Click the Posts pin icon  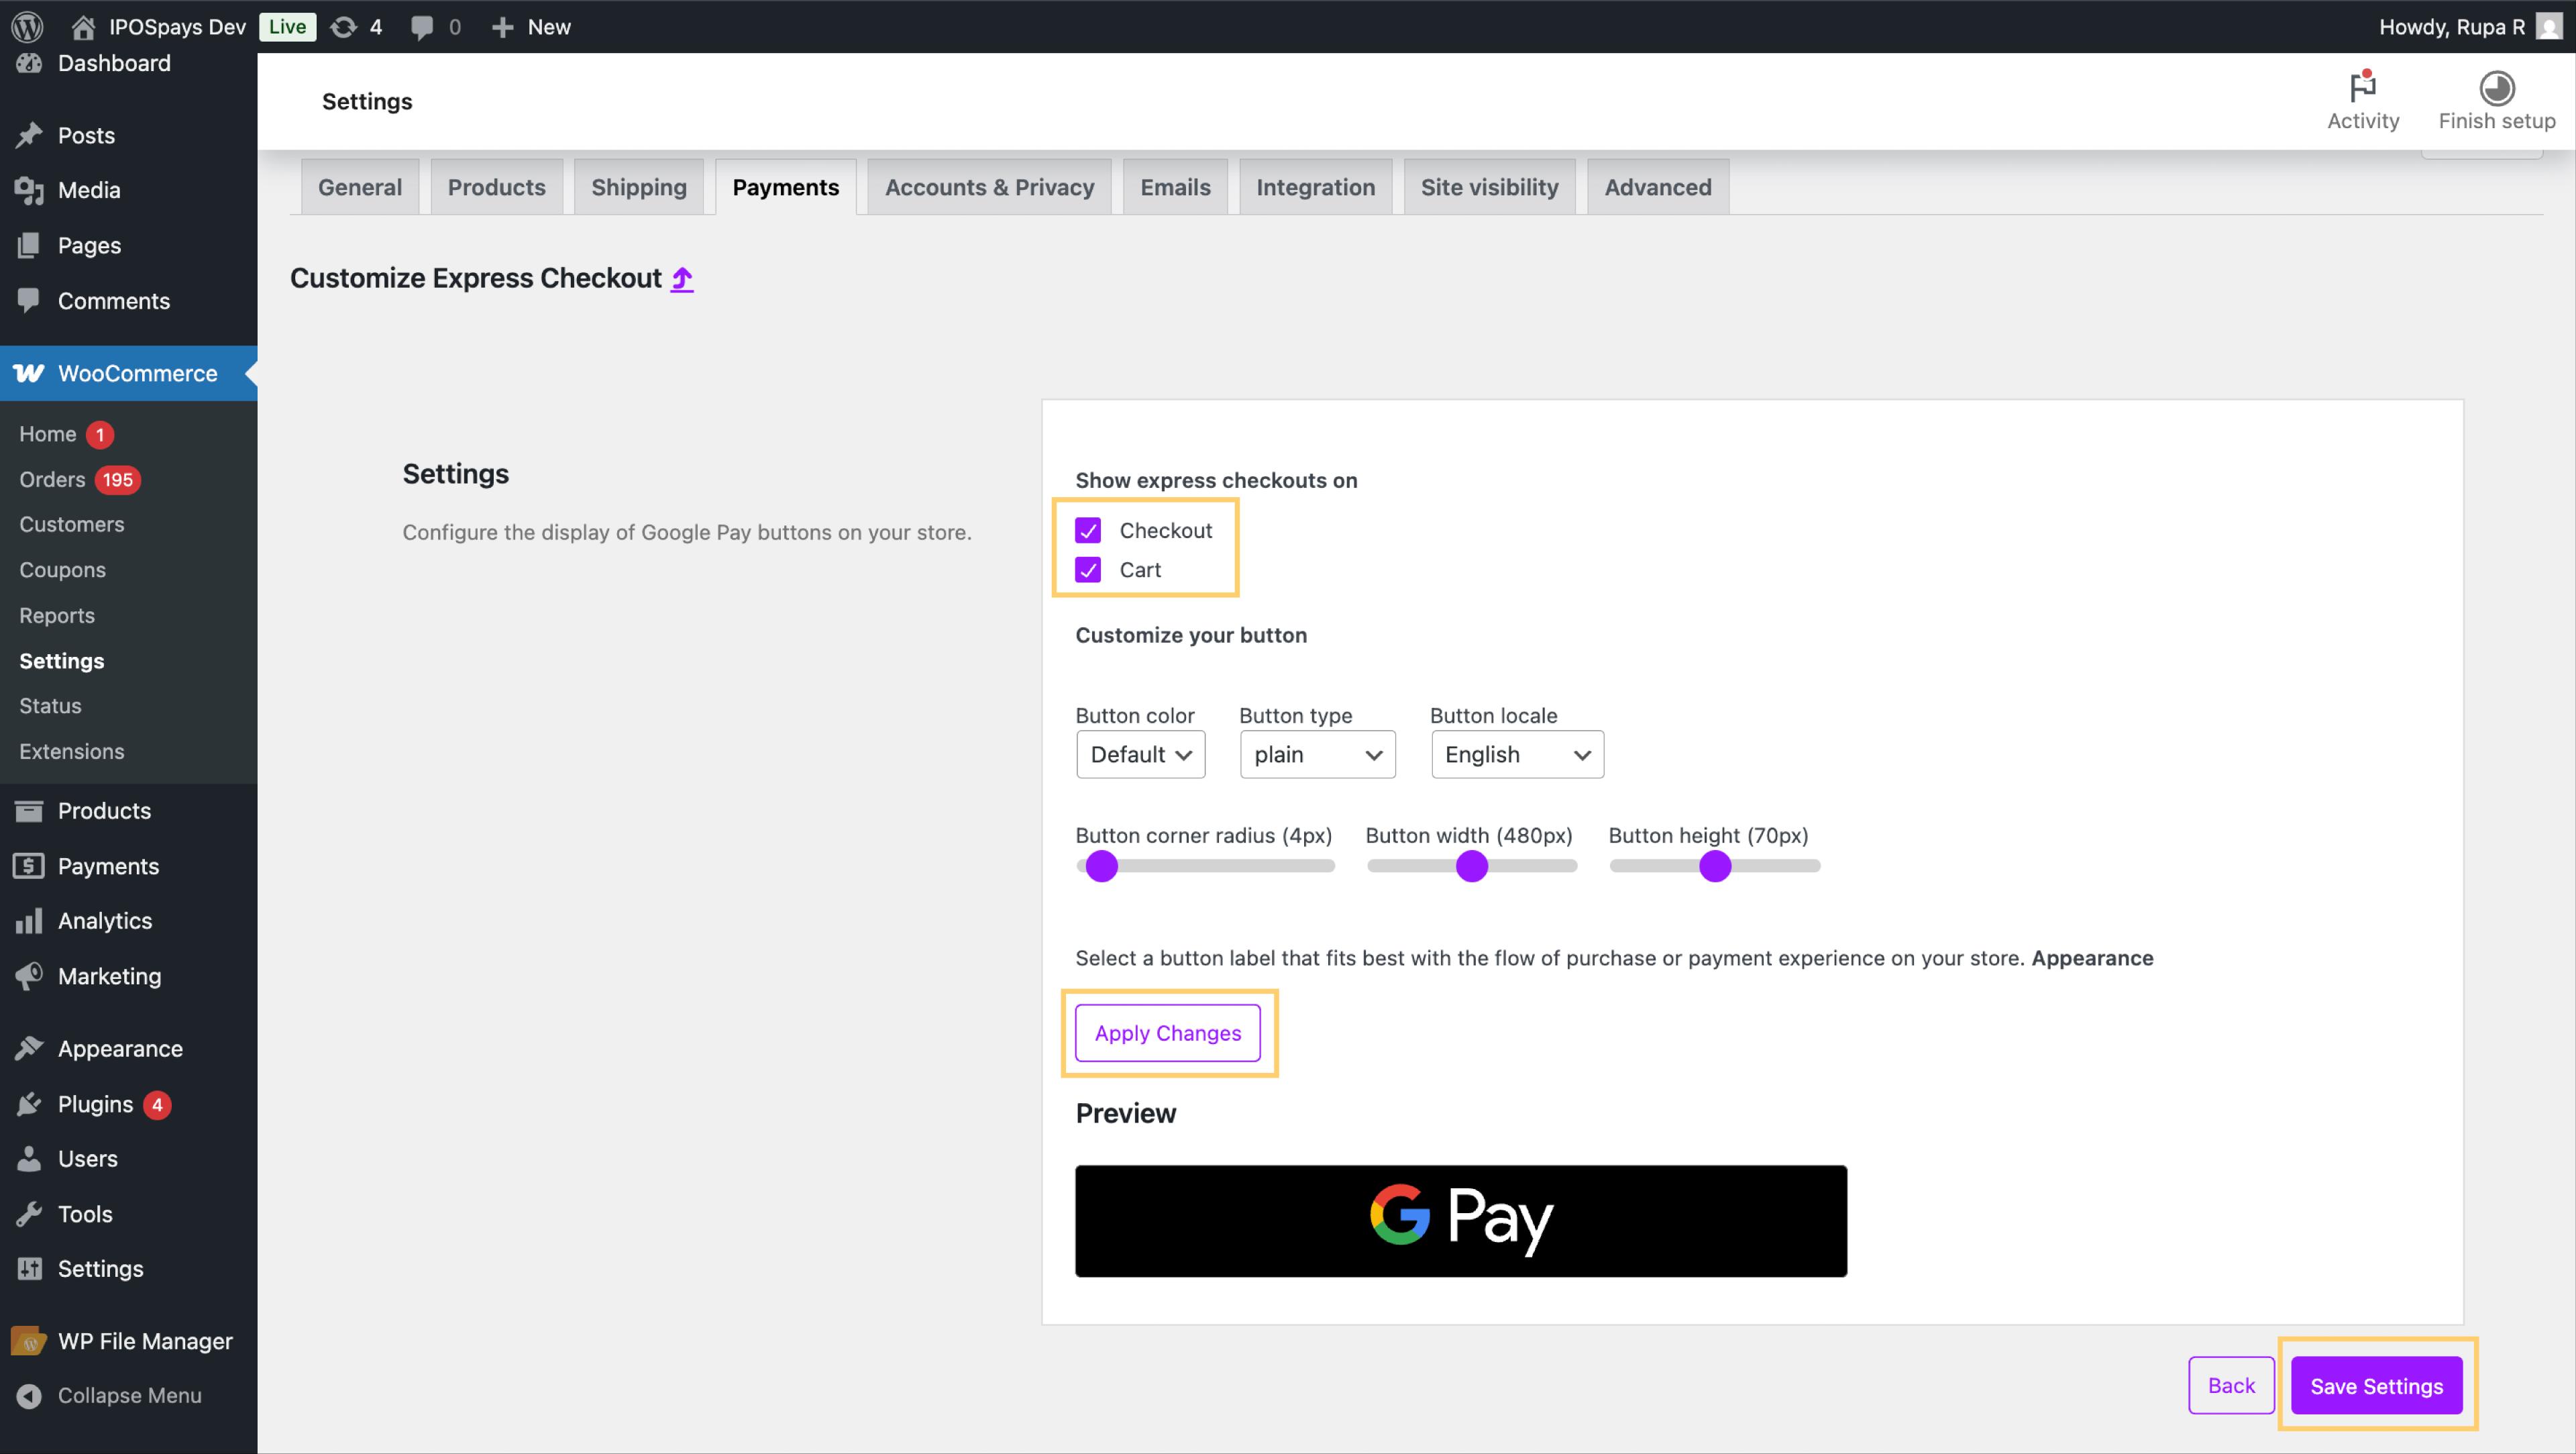pos(29,135)
